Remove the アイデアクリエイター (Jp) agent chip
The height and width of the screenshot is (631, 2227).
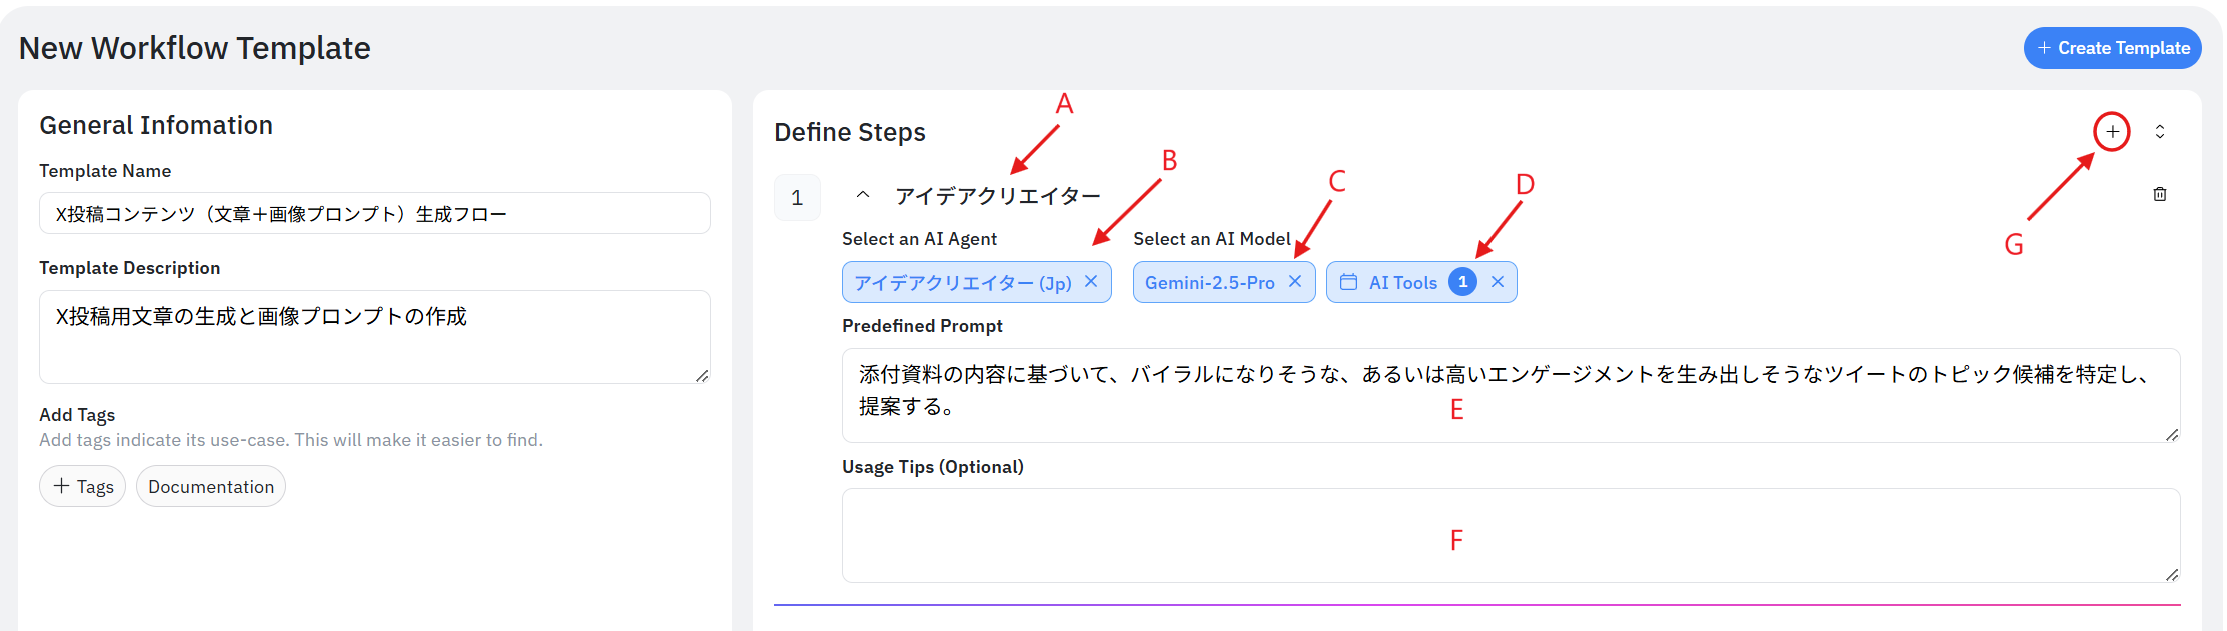tap(1091, 282)
